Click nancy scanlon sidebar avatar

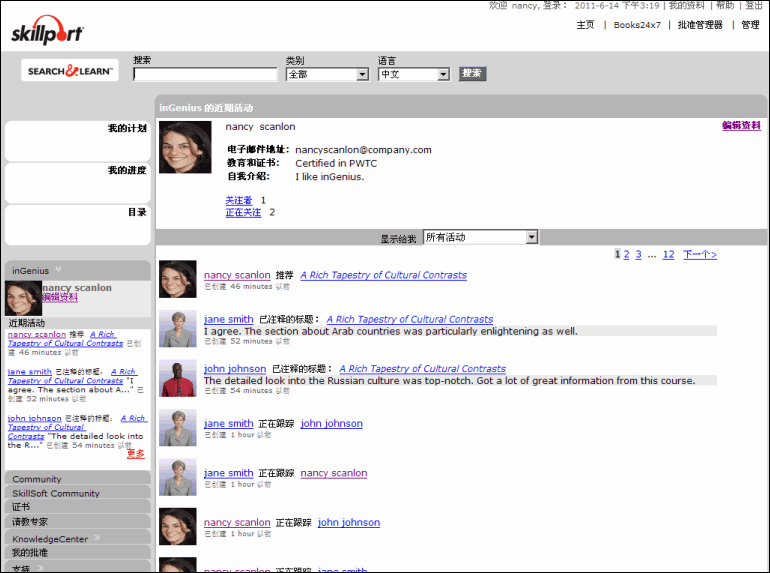(x=23, y=298)
